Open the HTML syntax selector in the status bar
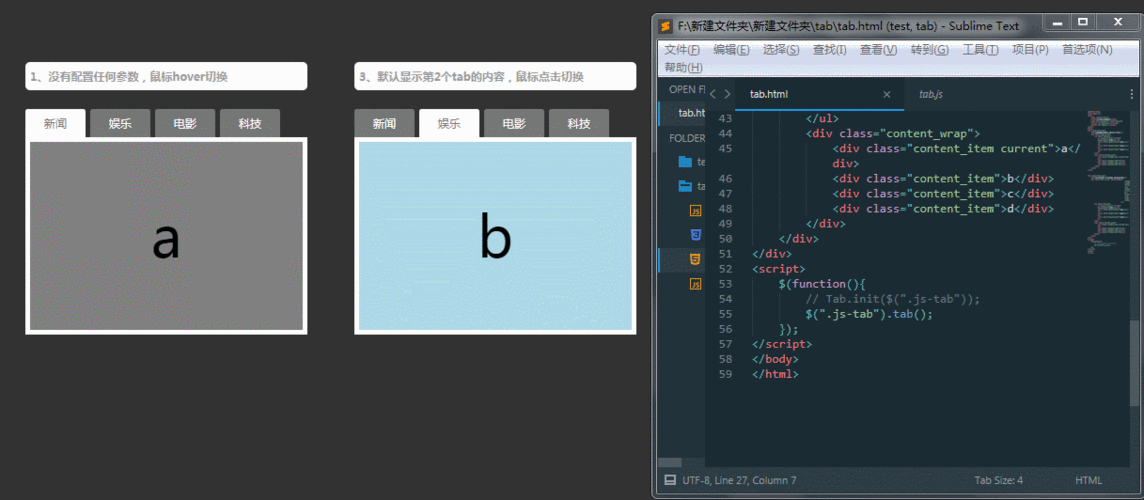Image resolution: width=1144 pixels, height=500 pixels. tap(1088, 480)
